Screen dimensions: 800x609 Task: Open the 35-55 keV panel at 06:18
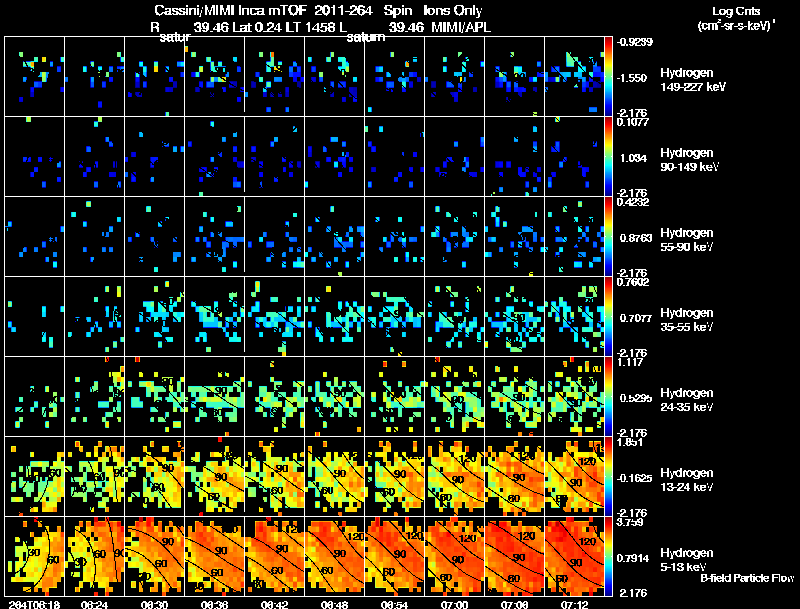coord(34,316)
